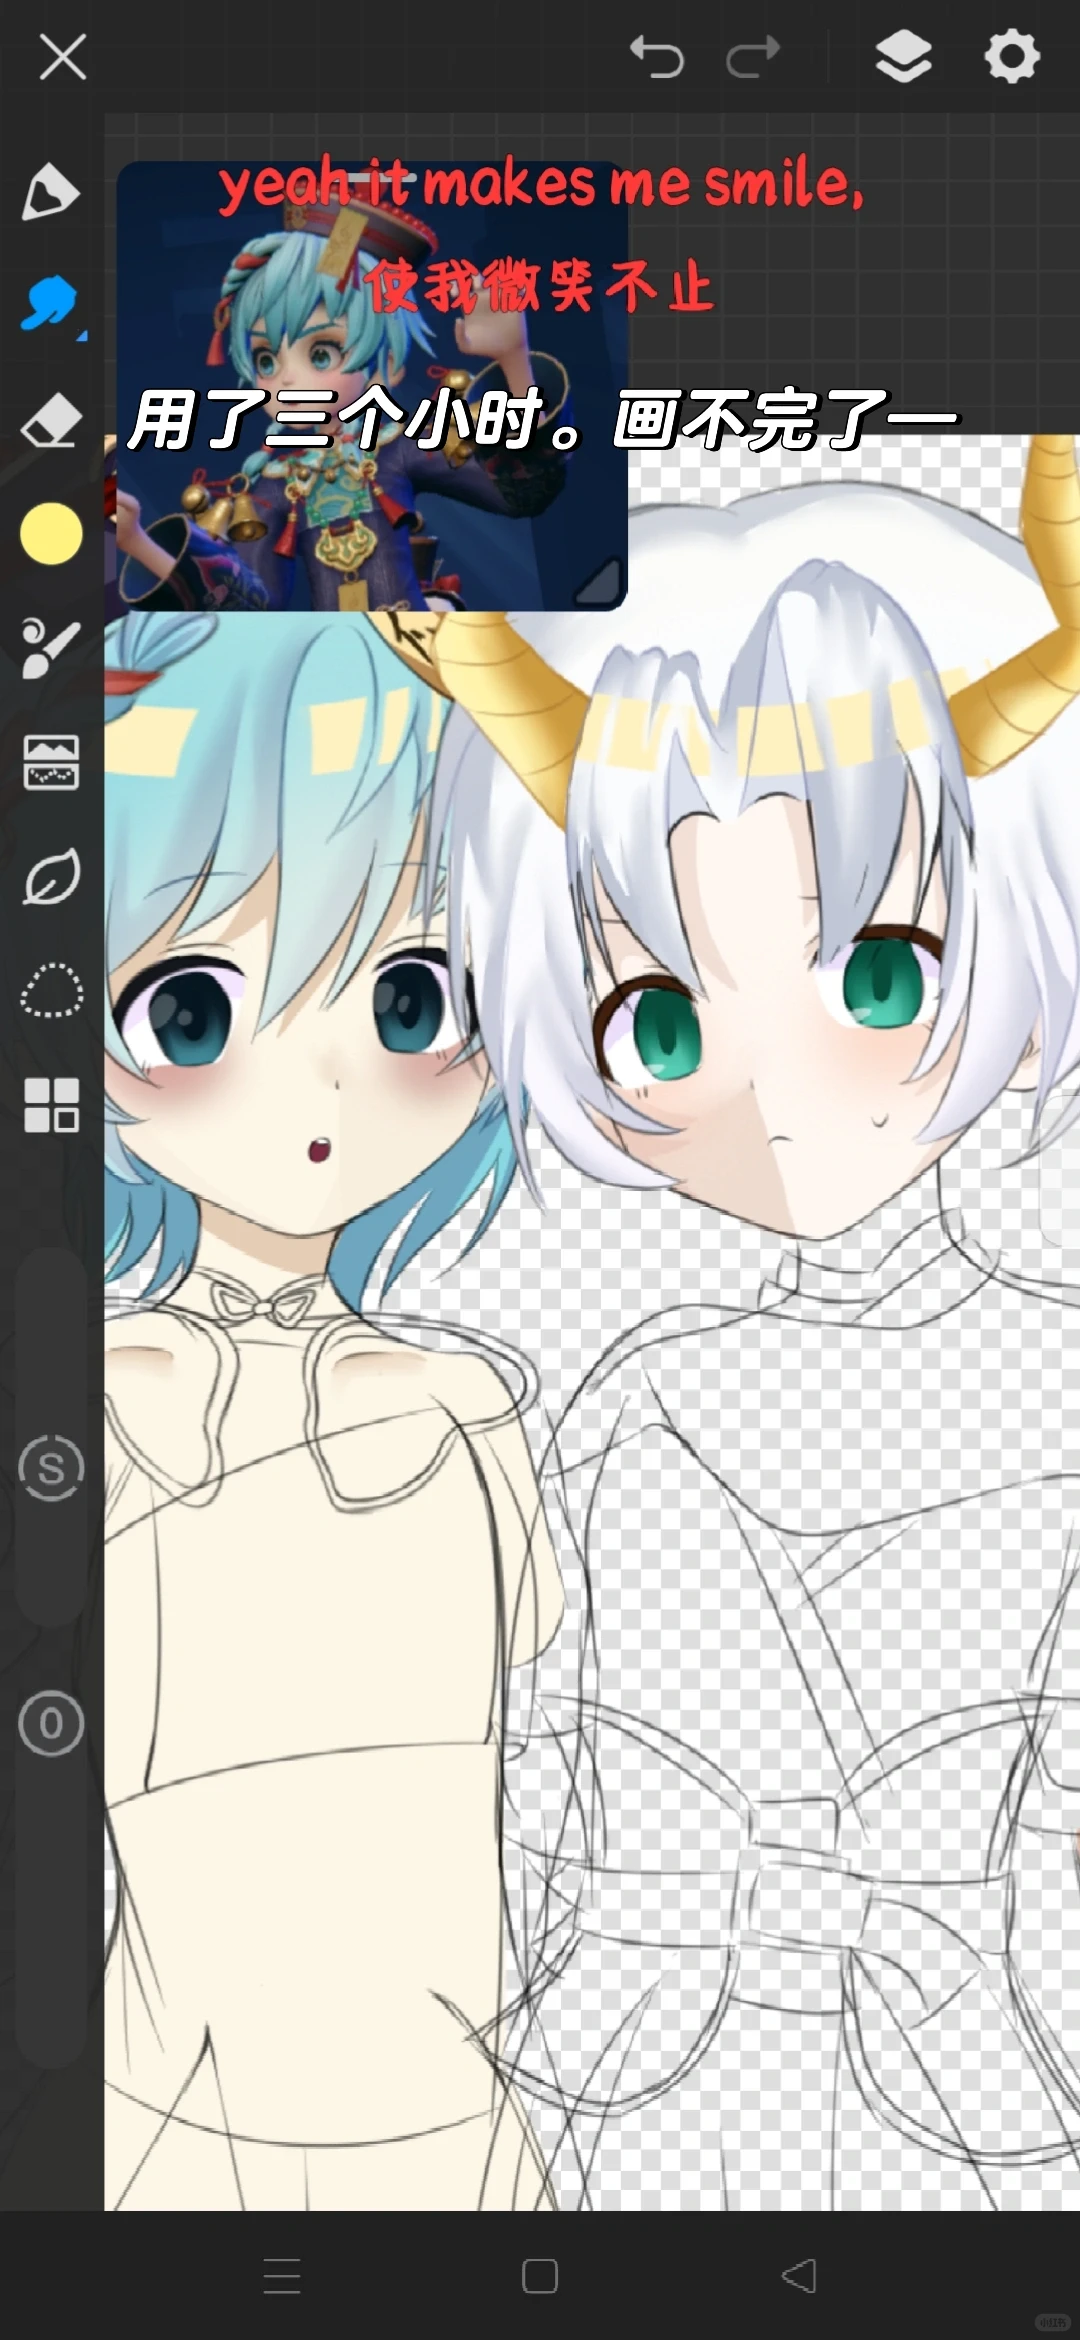The image size is (1080, 2340).
Task: Select the Smudge brush tool
Action: [x=51, y=648]
